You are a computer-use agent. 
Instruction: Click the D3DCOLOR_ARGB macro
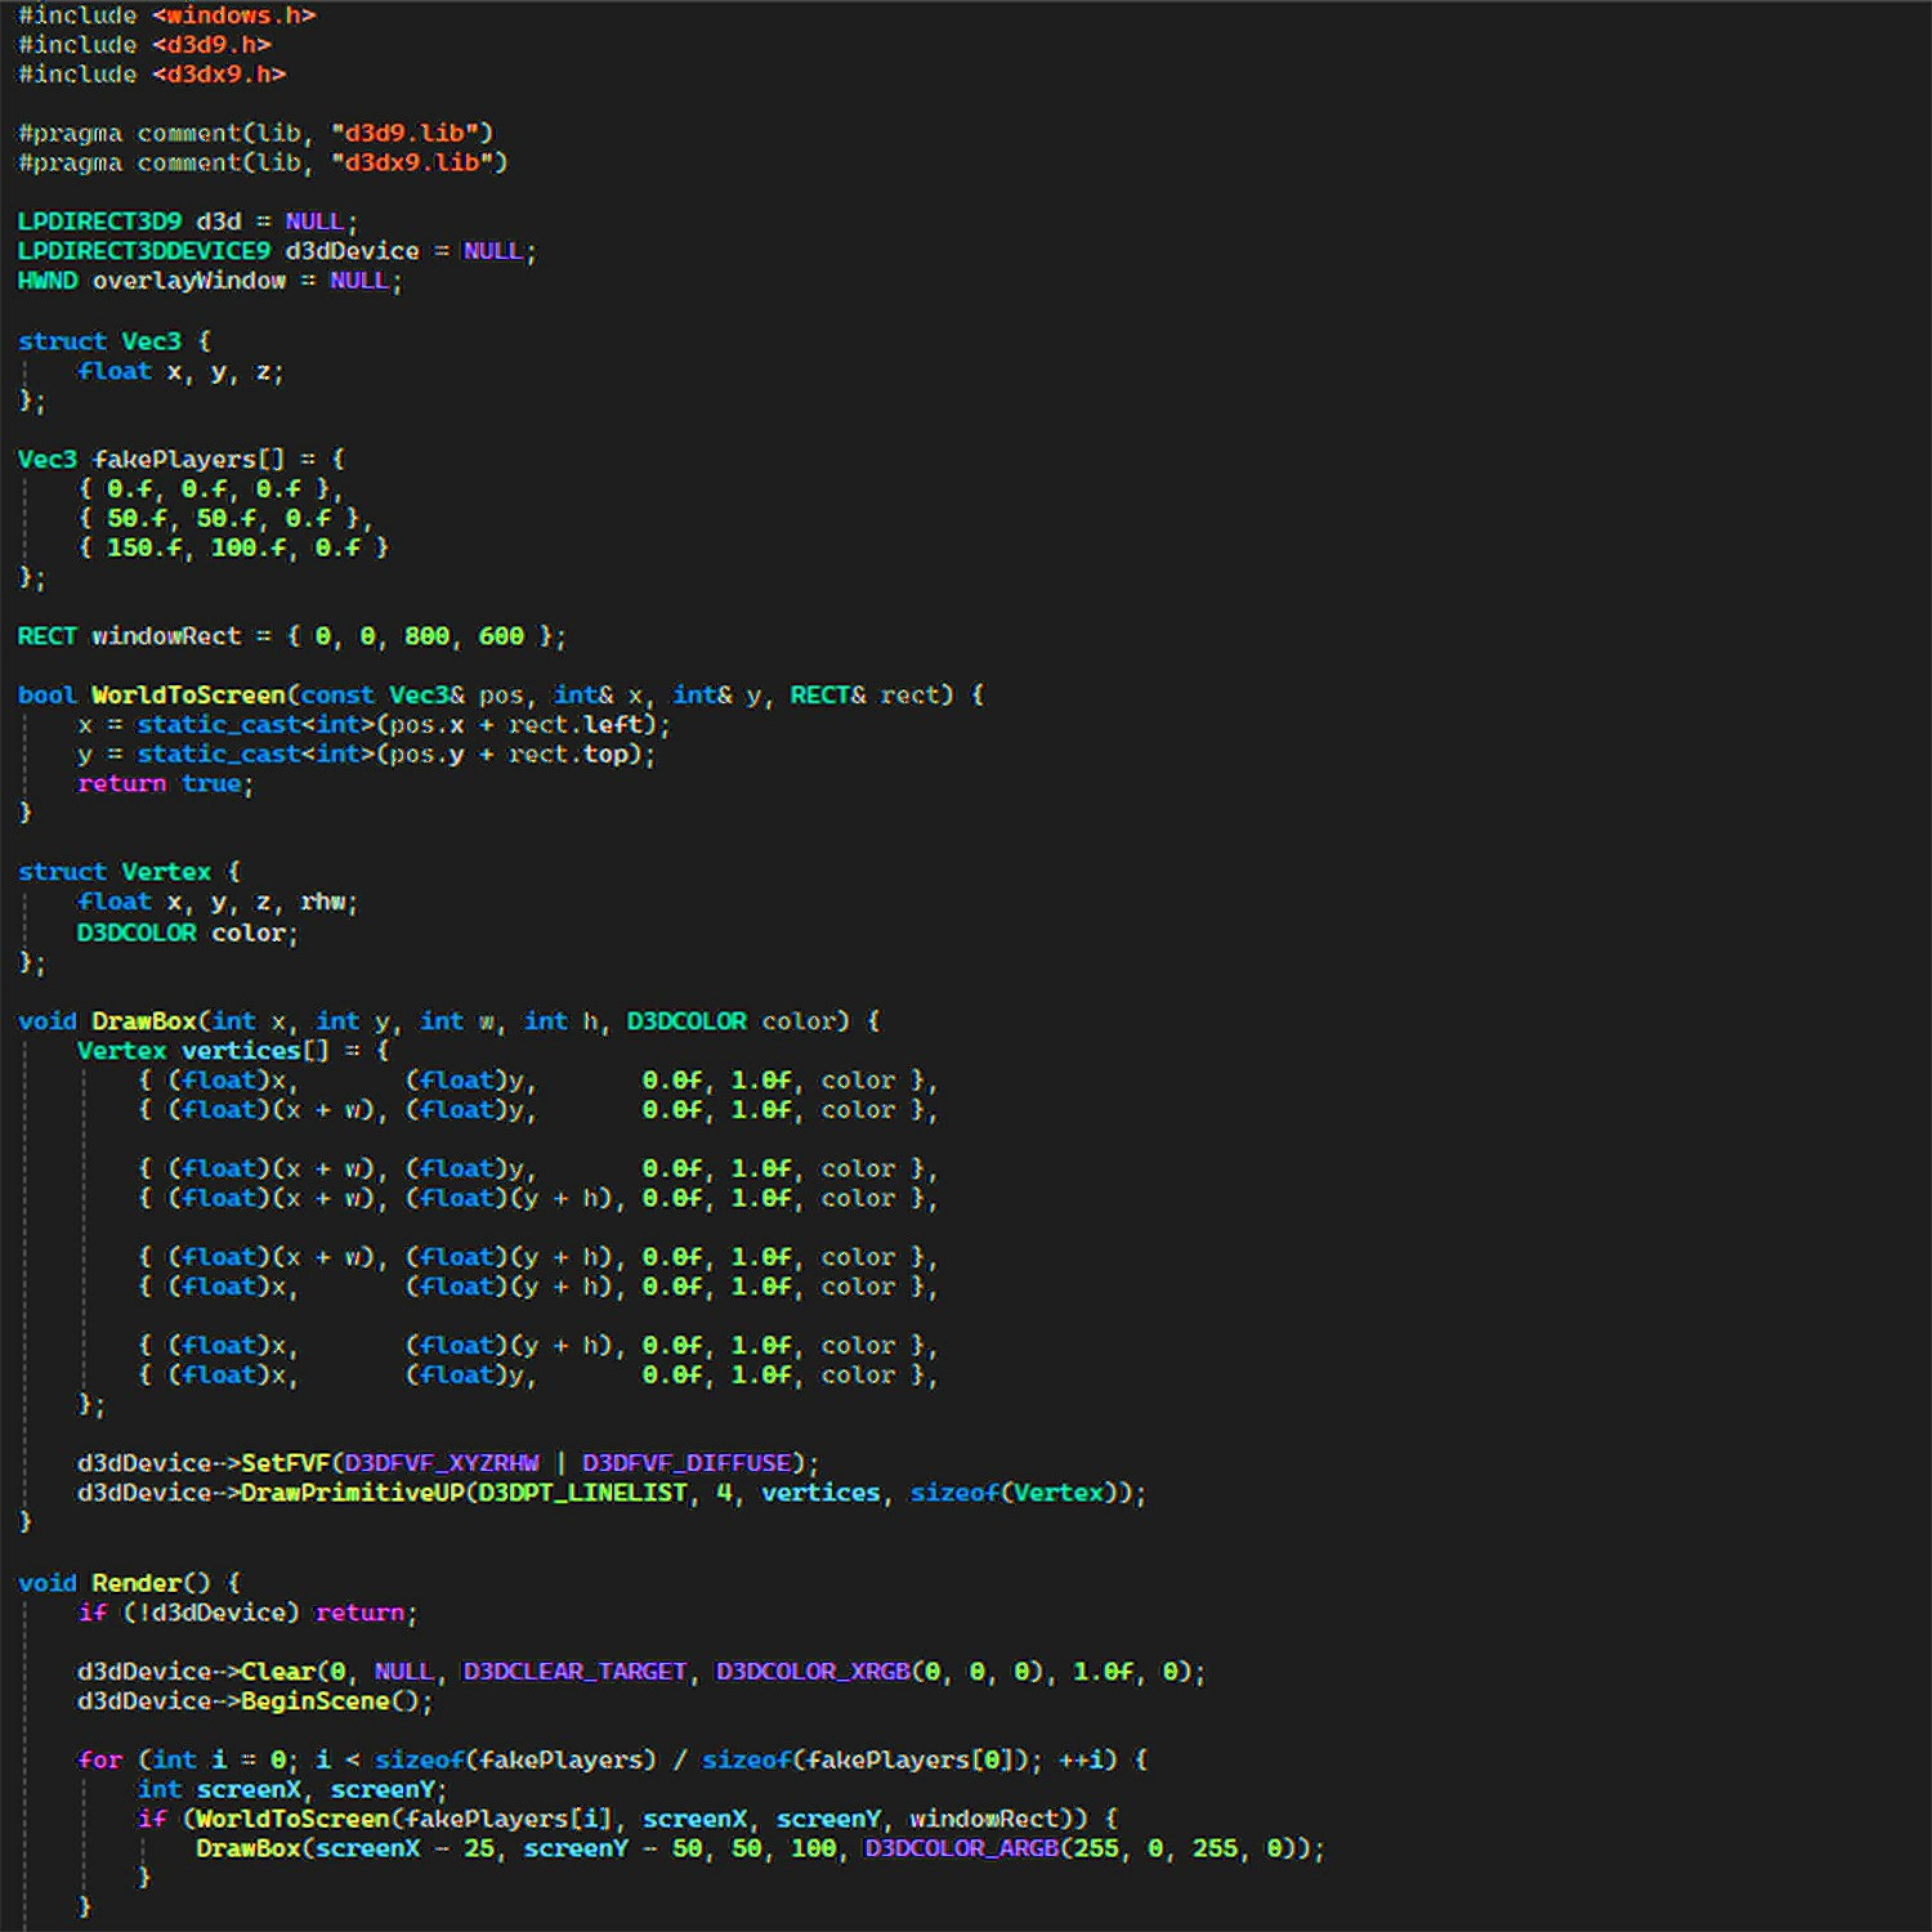point(961,1848)
